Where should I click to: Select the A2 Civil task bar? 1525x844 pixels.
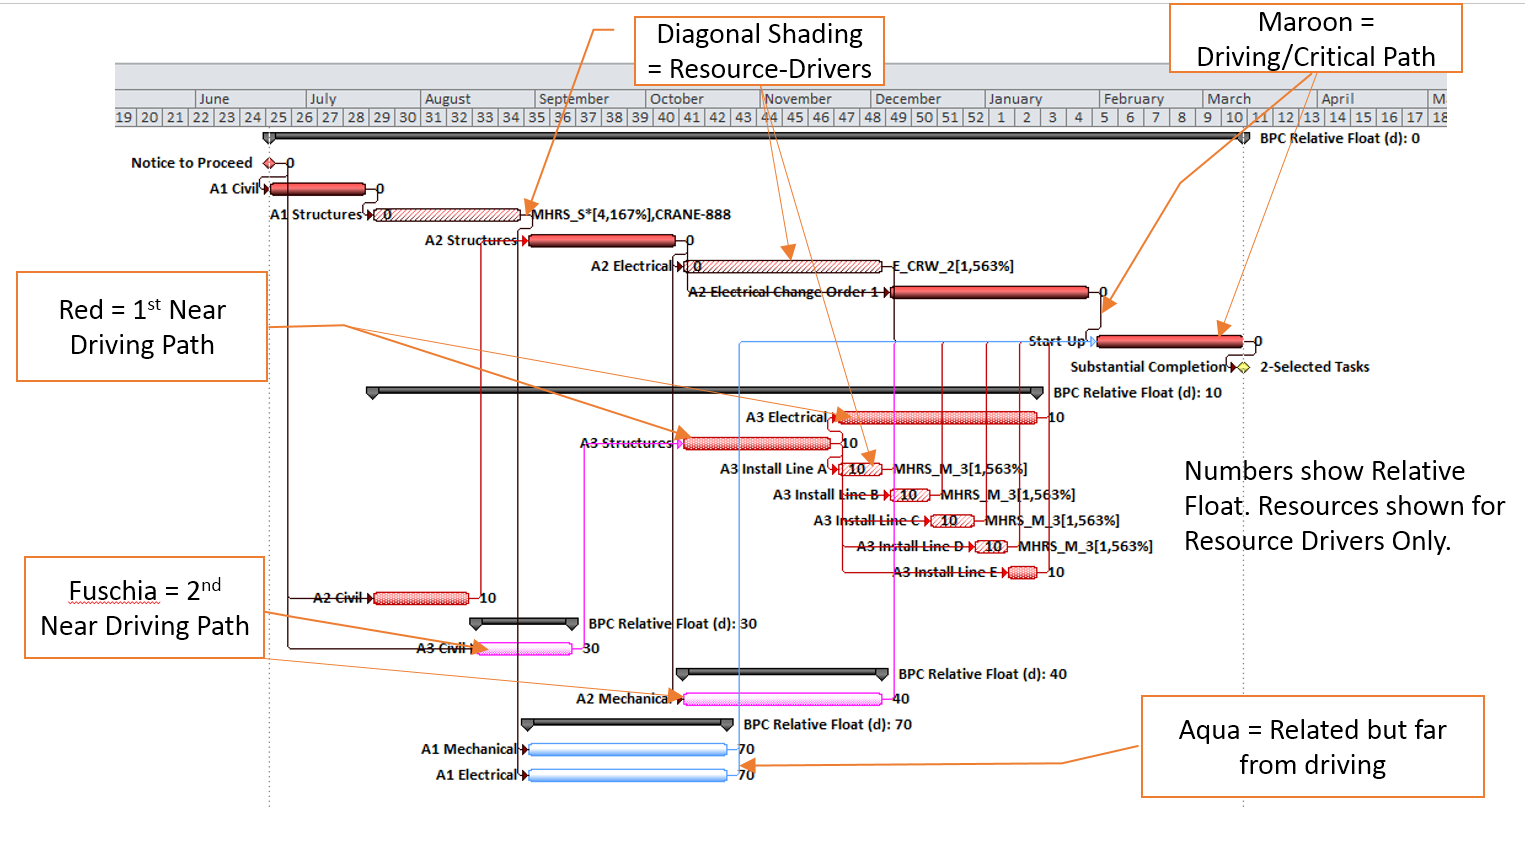click(x=421, y=598)
